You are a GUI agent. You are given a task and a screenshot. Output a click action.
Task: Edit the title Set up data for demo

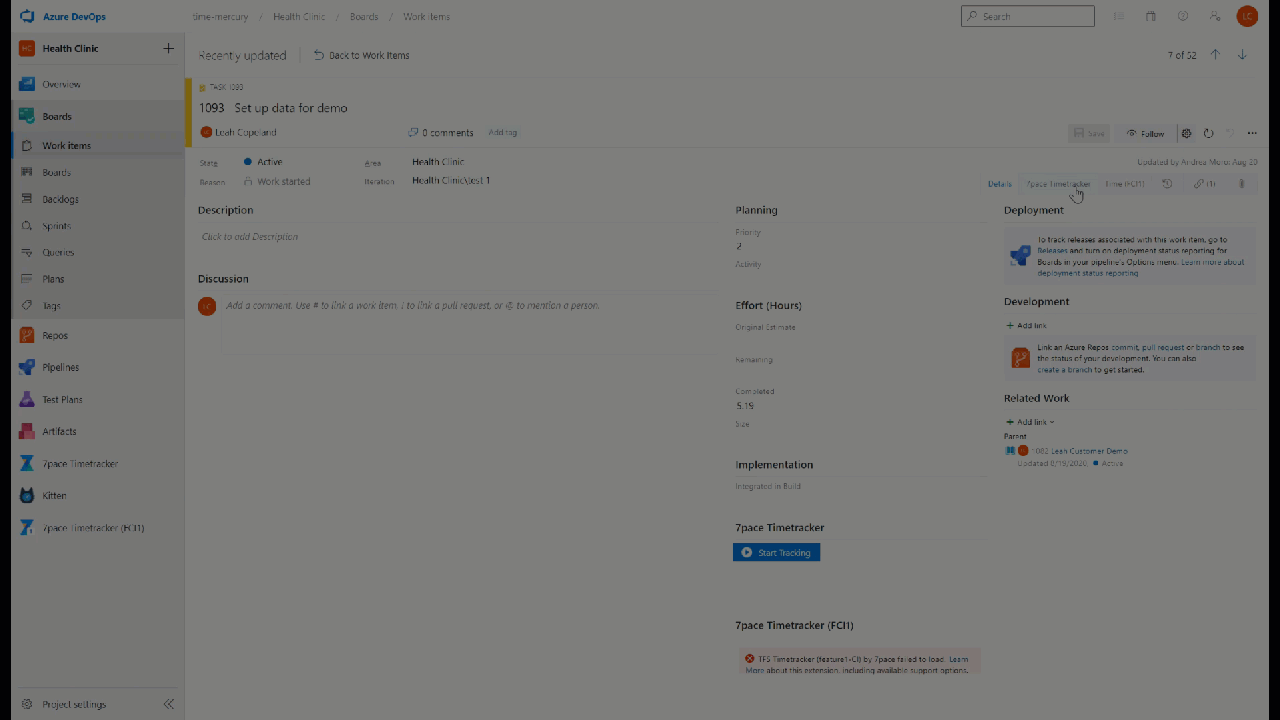(x=291, y=108)
